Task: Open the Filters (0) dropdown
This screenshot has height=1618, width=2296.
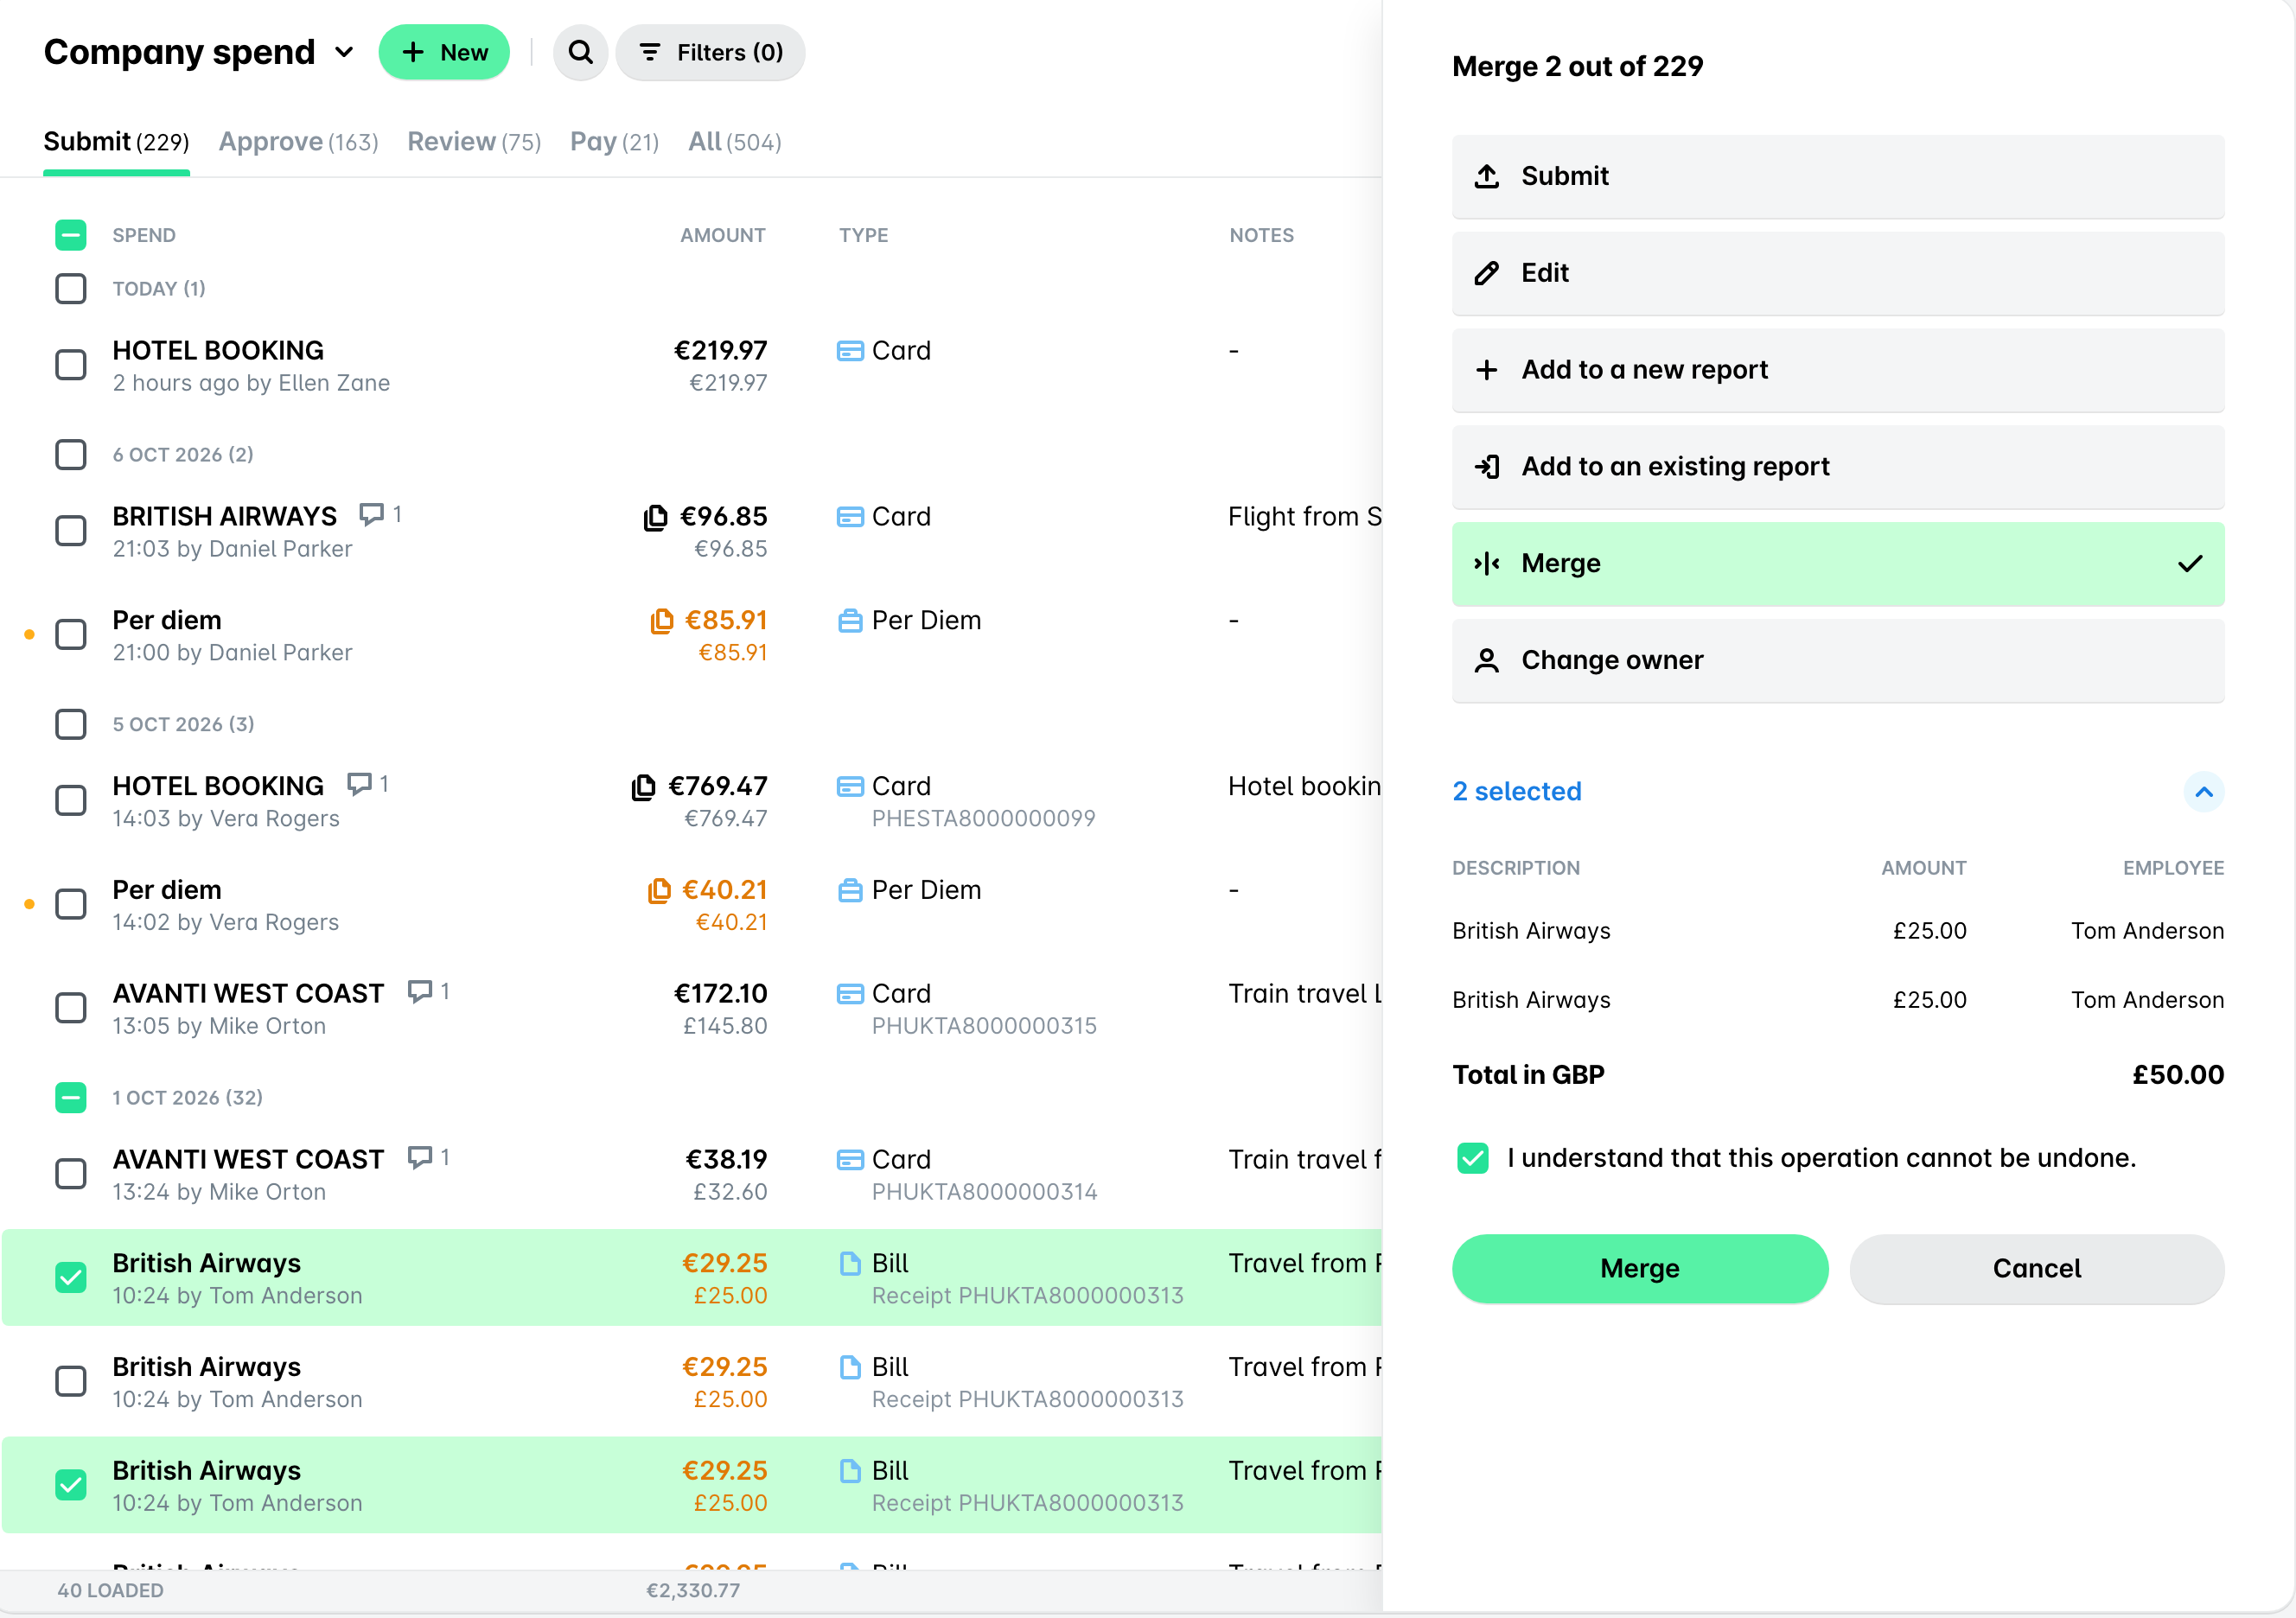Action: click(711, 52)
